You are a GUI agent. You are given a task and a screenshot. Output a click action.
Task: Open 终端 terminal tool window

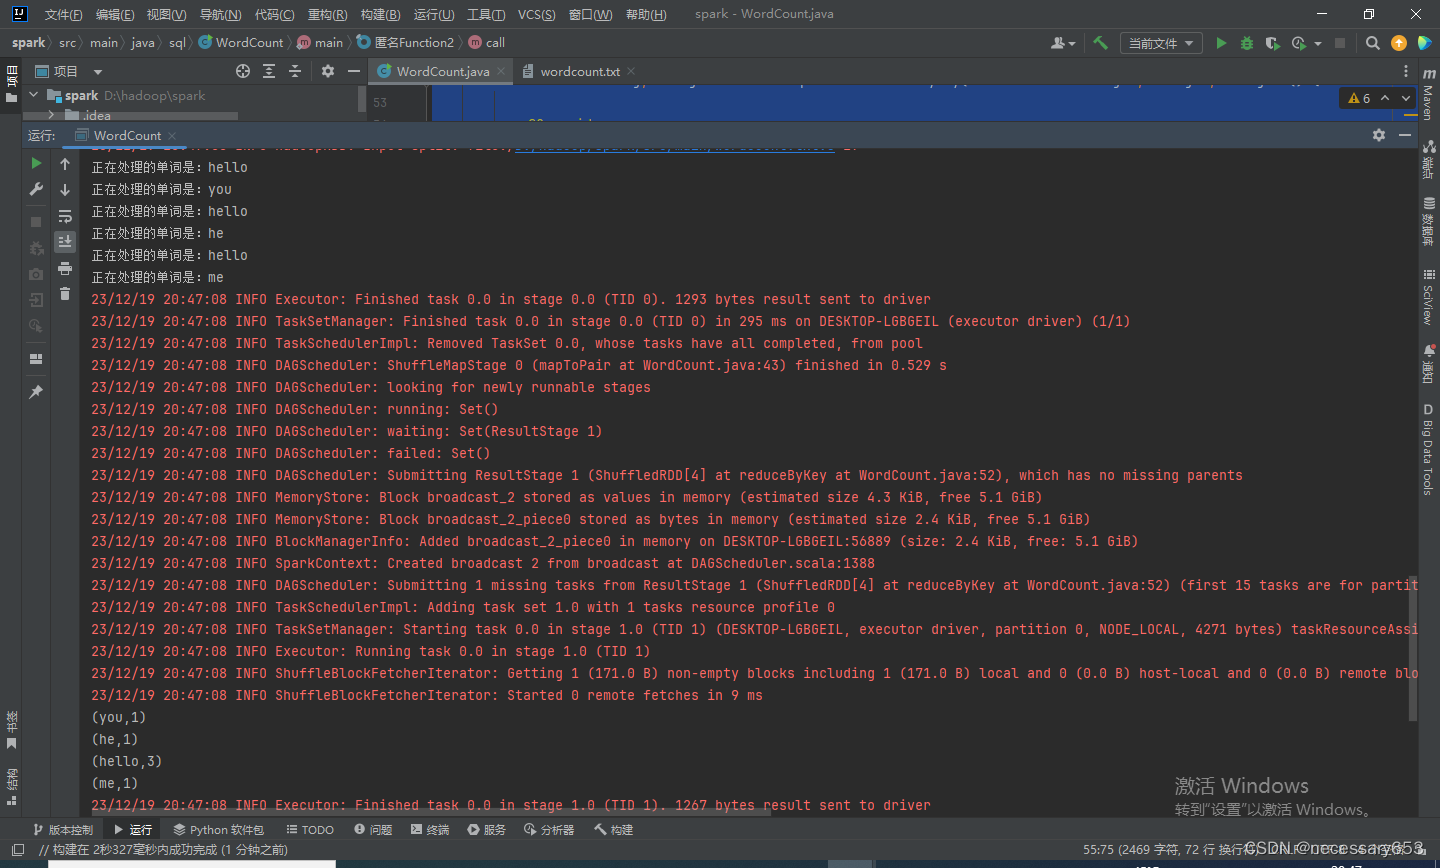click(x=430, y=830)
